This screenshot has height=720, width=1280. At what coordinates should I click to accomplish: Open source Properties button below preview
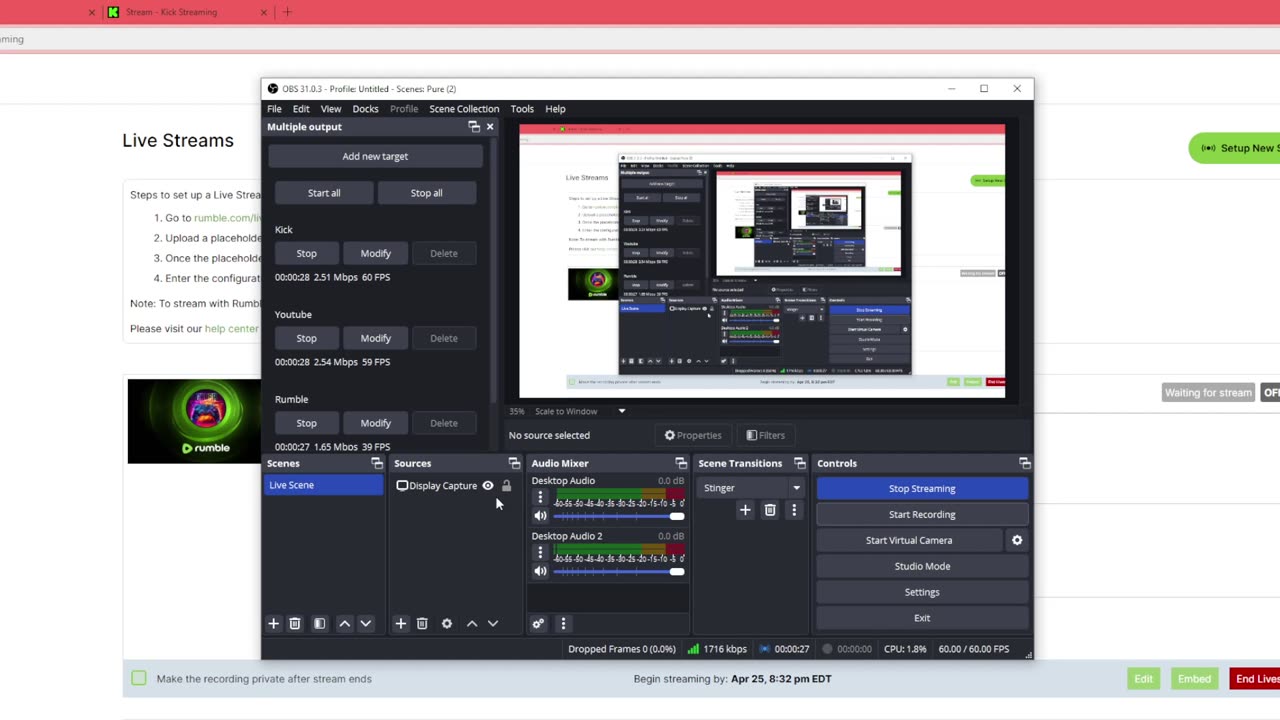point(693,435)
